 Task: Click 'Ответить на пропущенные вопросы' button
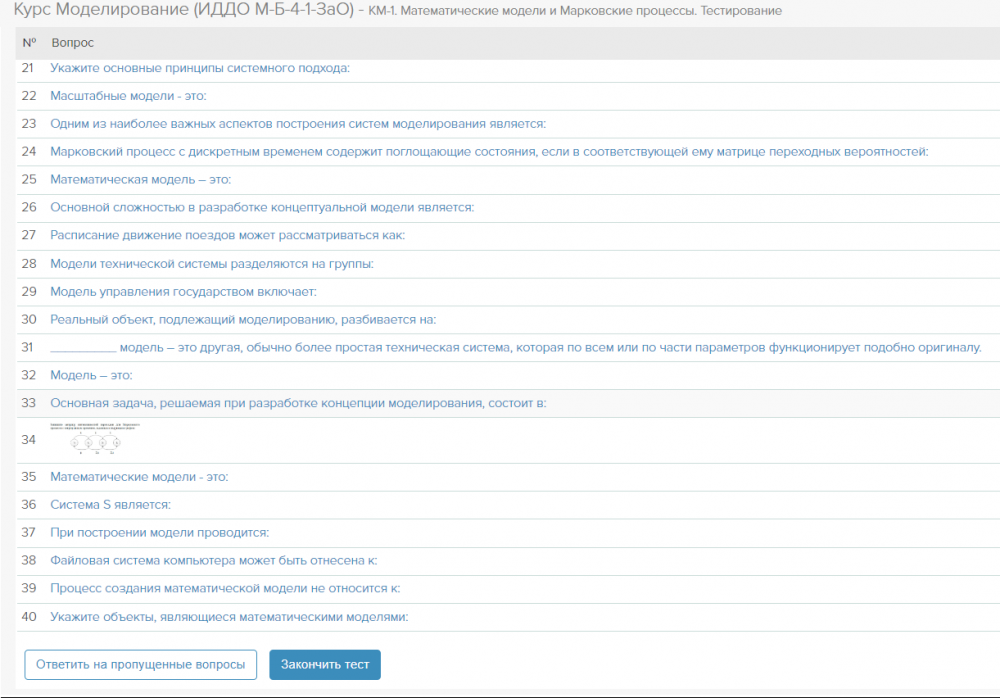point(140,665)
